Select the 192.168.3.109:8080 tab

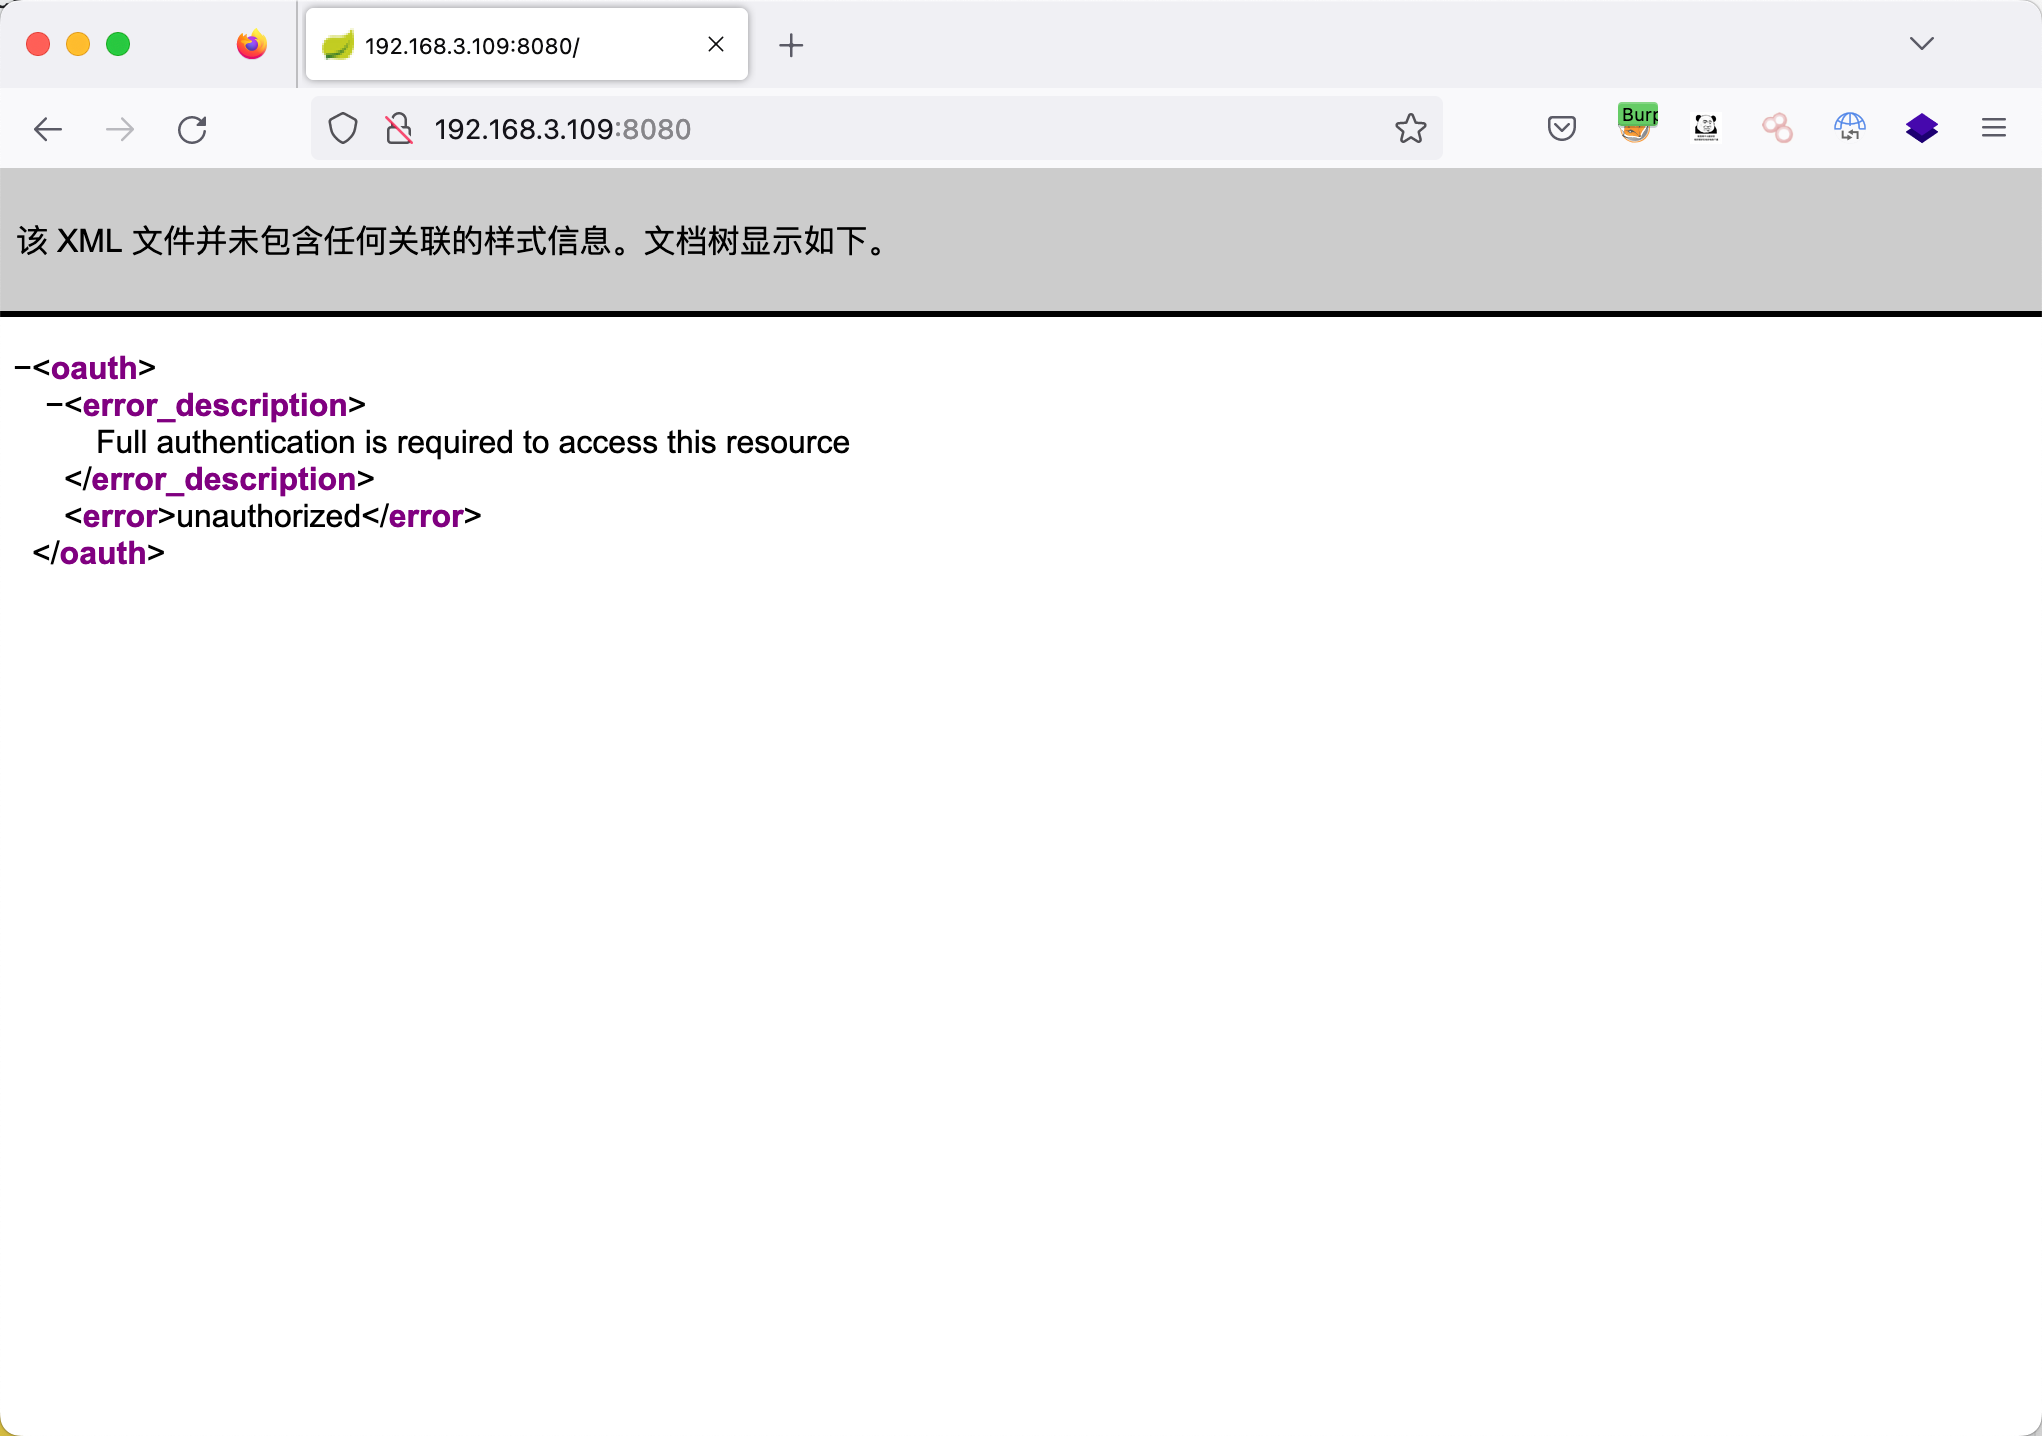(500, 46)
